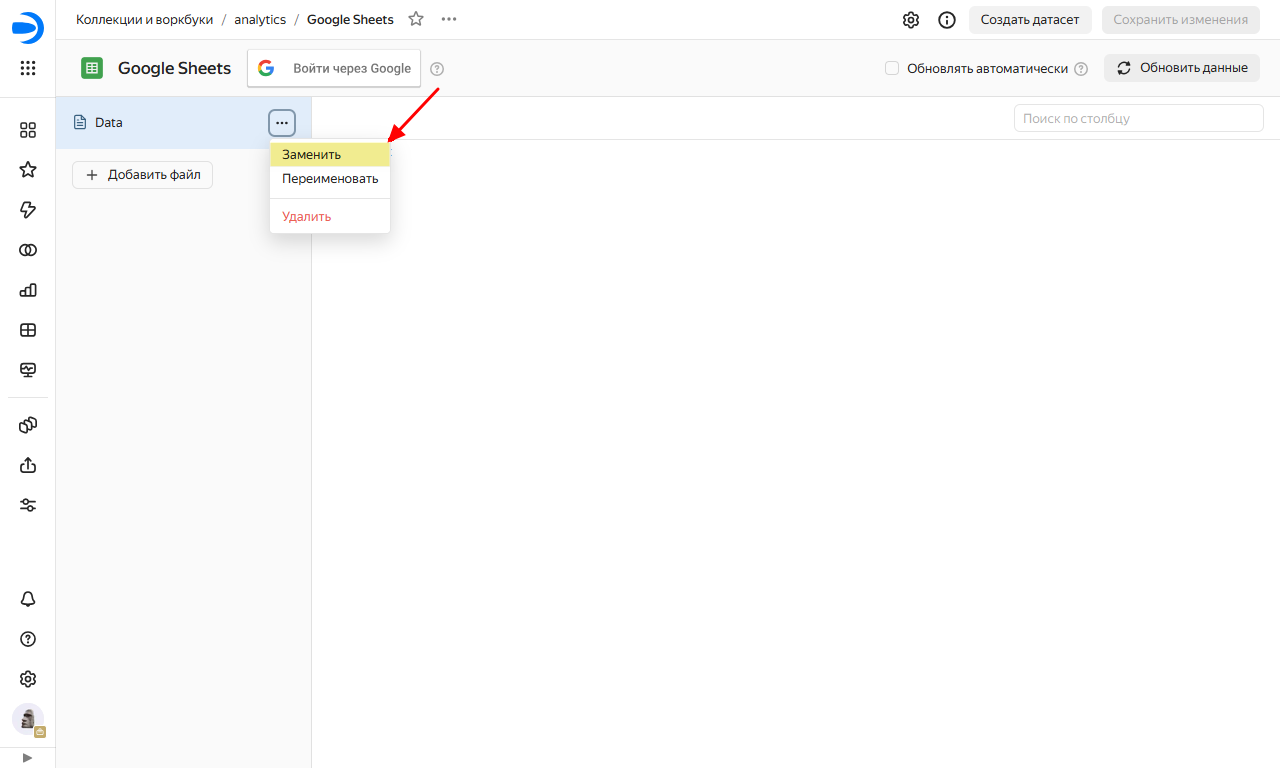
Task: Focus the 'Поиск по столбцу' search field
Action: (x=1138, y=118)
